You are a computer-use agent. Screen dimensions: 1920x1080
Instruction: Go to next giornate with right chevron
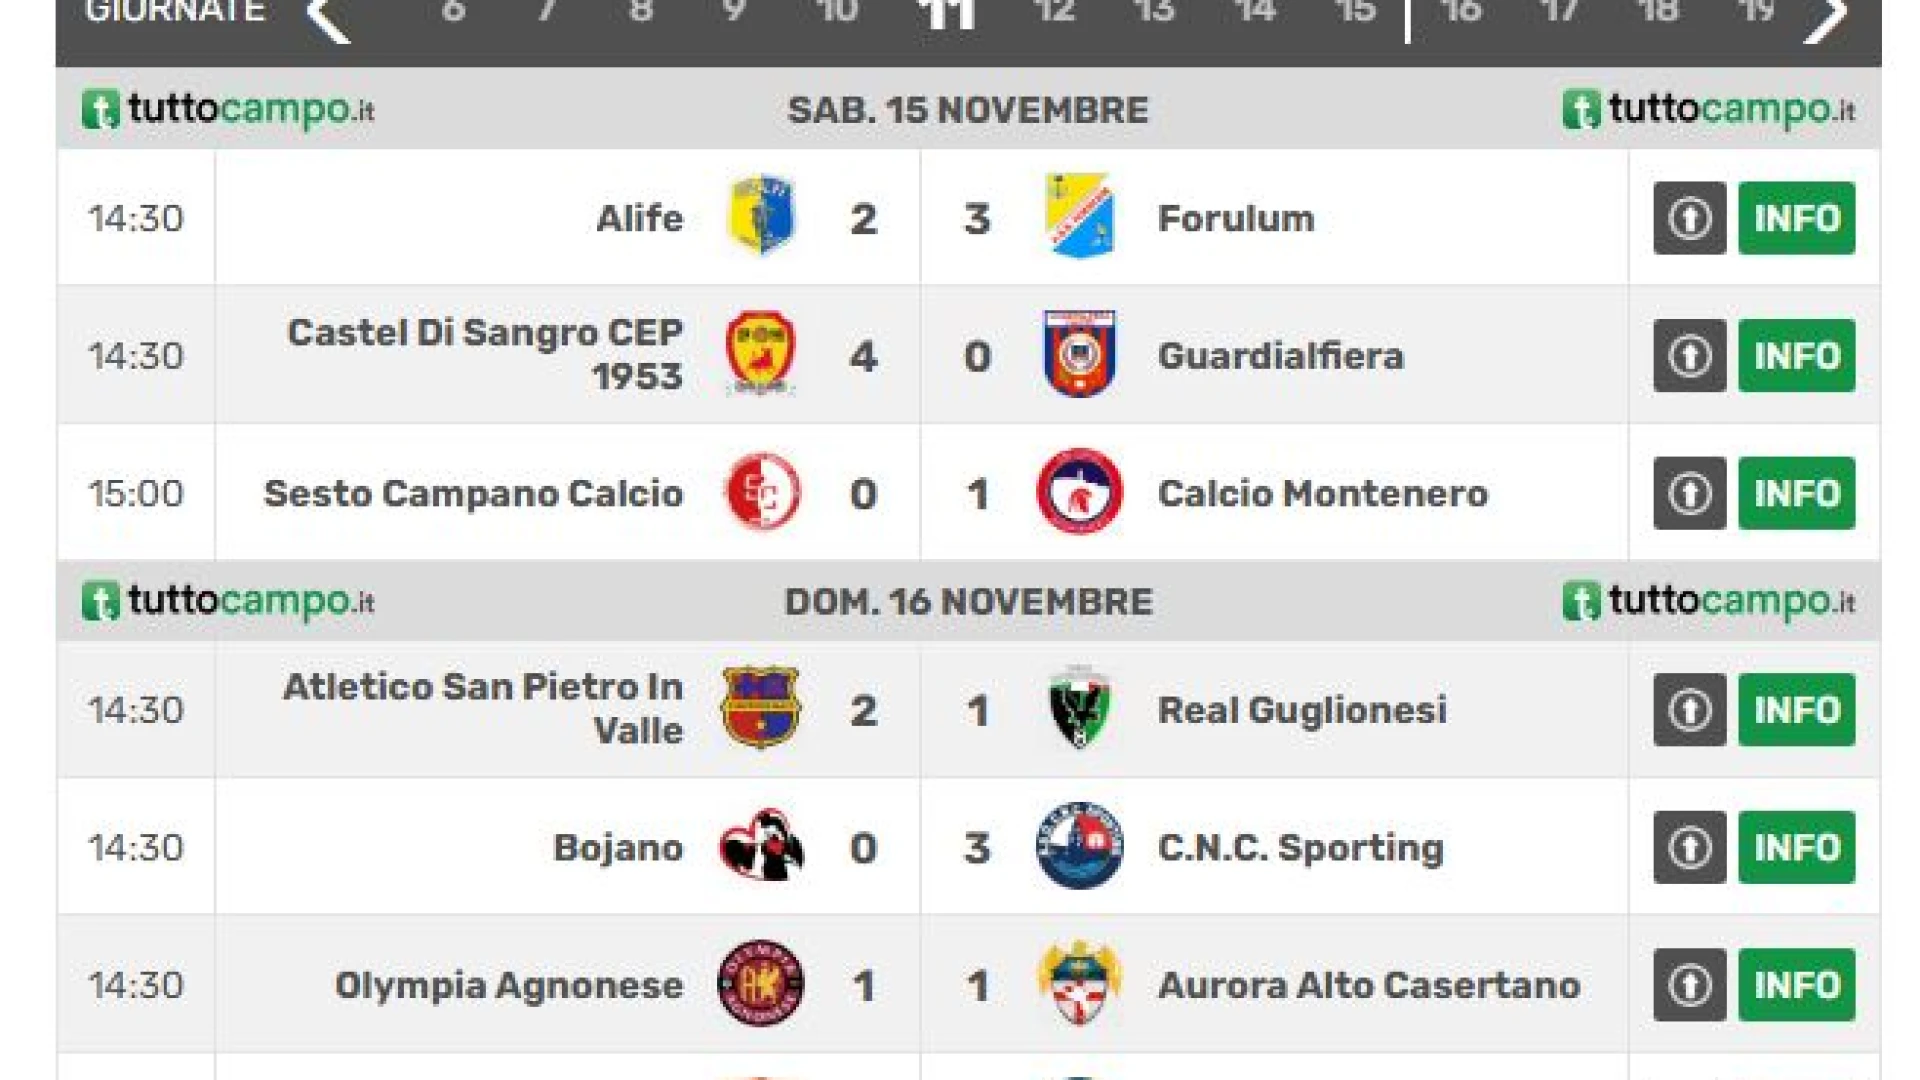tap(1825, 17)
